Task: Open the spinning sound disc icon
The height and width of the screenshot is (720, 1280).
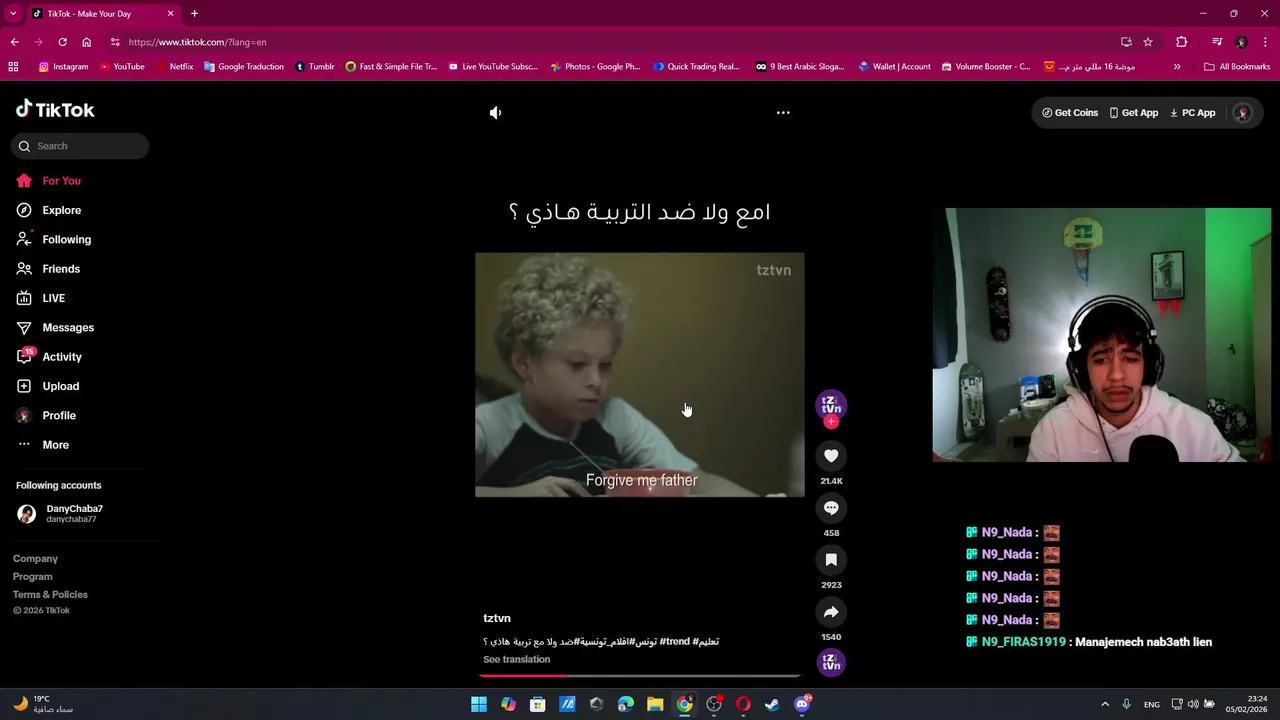Action: pyautogui.click(x=831, y=662)
